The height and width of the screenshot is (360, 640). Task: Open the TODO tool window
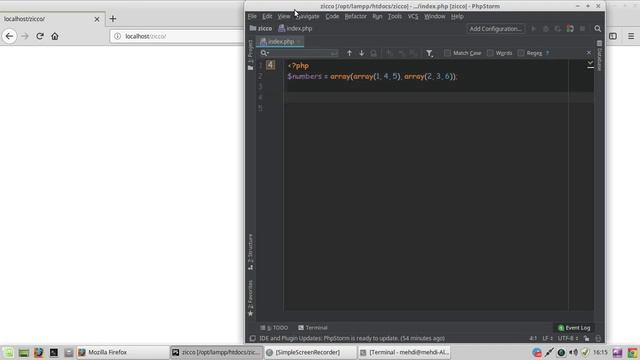(x=274, y=328)
